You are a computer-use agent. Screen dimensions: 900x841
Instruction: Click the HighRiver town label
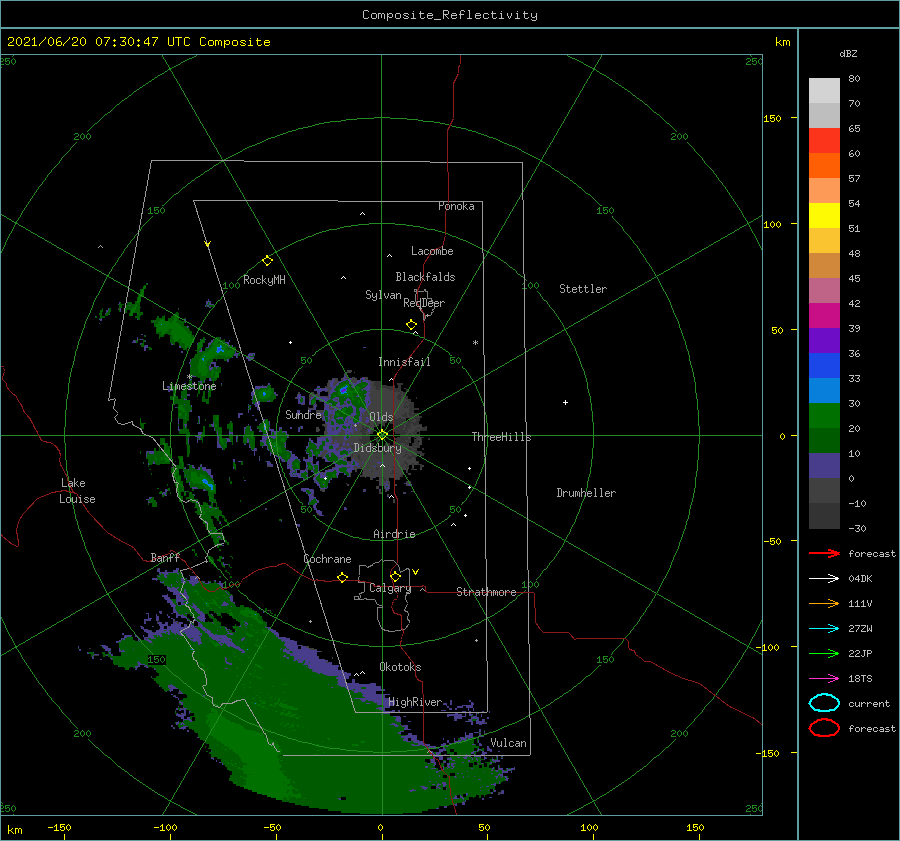[415, 702]
